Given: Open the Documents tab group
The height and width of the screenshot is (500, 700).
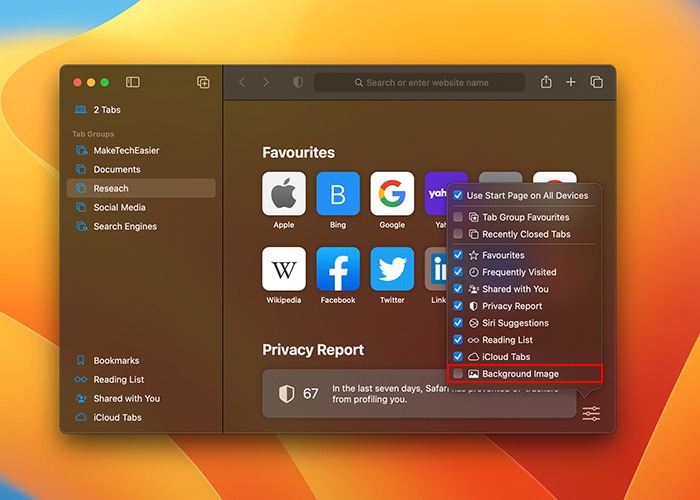Looking at the screenshot, I should pos(141,169).
